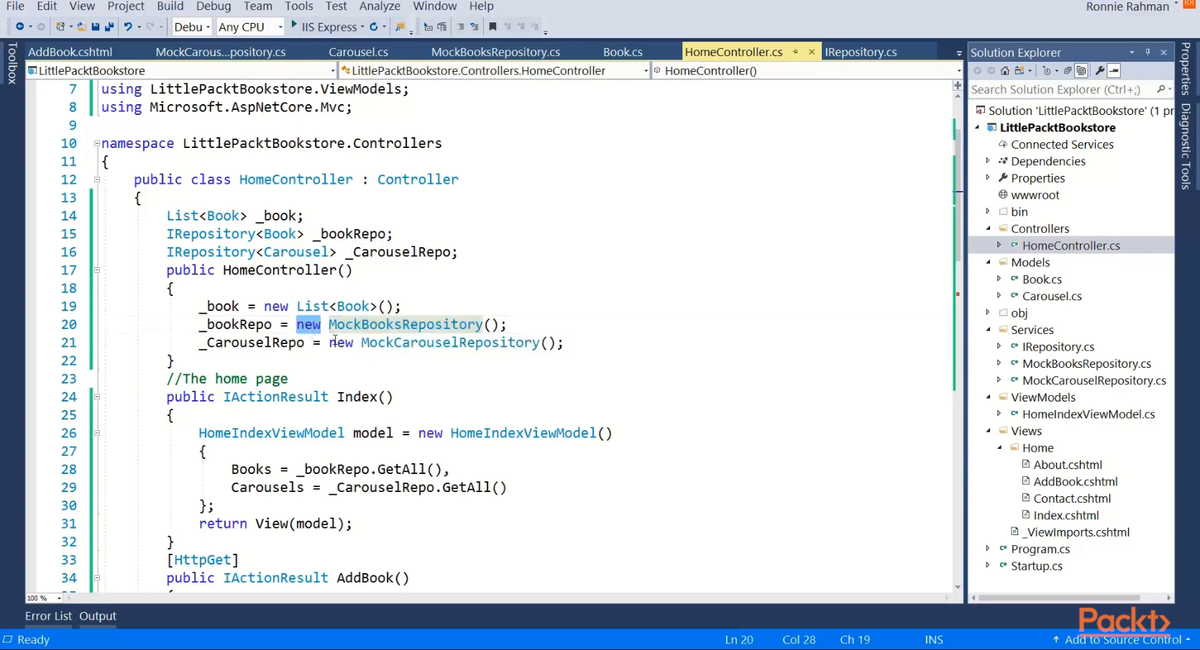Open the HomeController() member dropdown

[959, 71]
